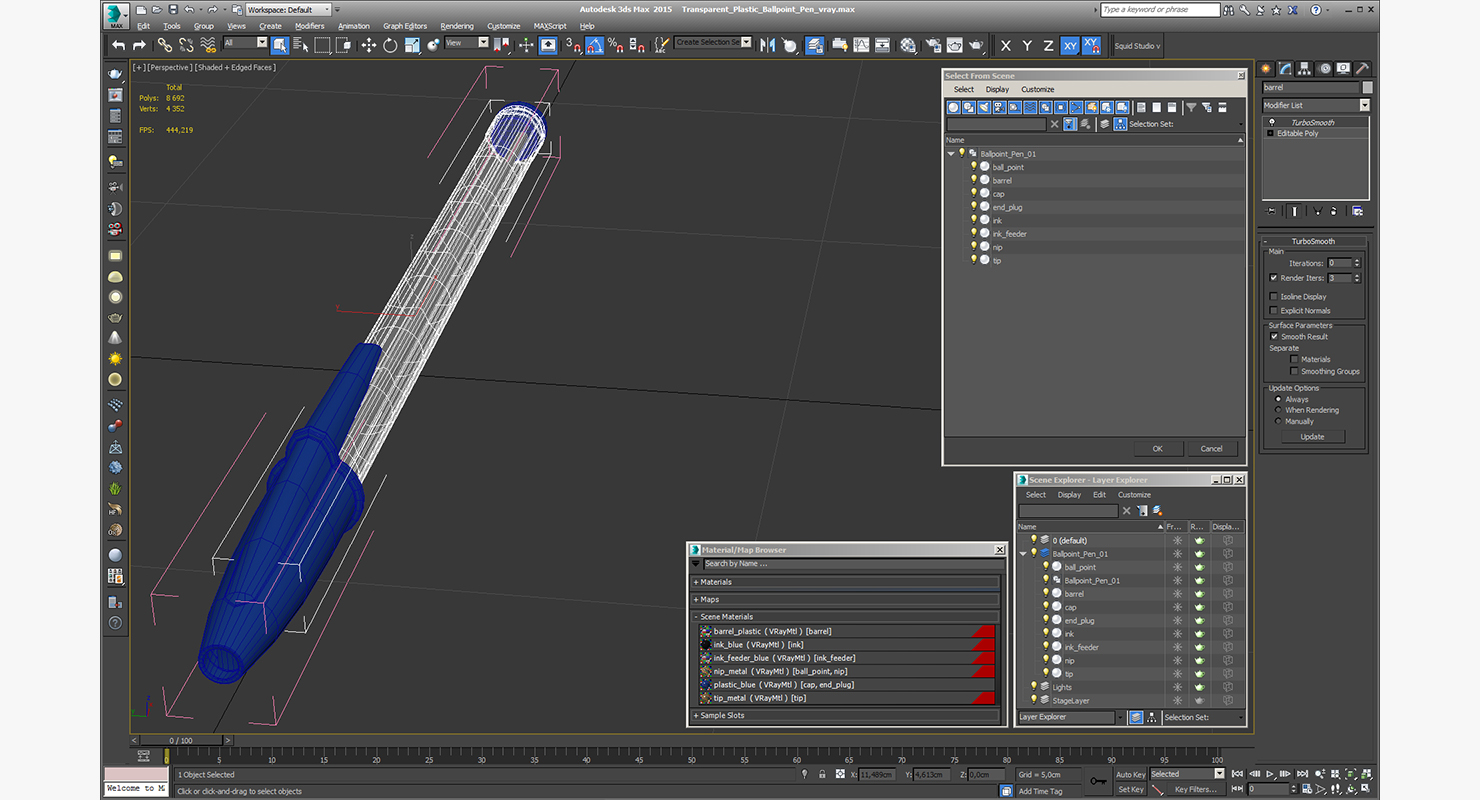
Task: Open the Motion command panel tab
Action: point(1325,69)
